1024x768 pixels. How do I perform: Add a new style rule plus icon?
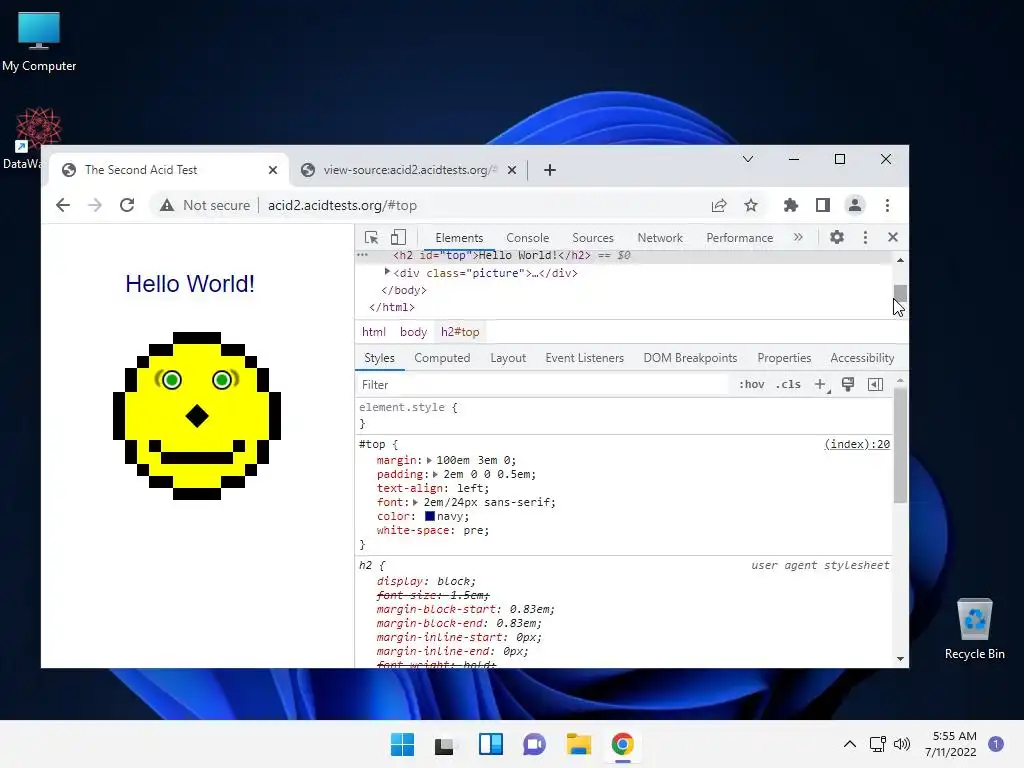pyautogui.click(x=821, y=385)
